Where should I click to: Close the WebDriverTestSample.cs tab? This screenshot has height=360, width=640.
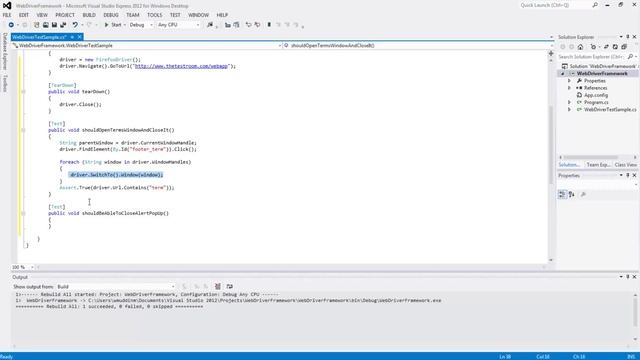click(x=80, y=37)
